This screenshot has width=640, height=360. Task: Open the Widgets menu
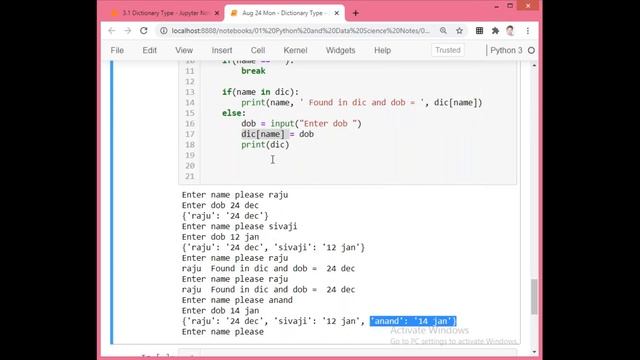pos(340,50)
